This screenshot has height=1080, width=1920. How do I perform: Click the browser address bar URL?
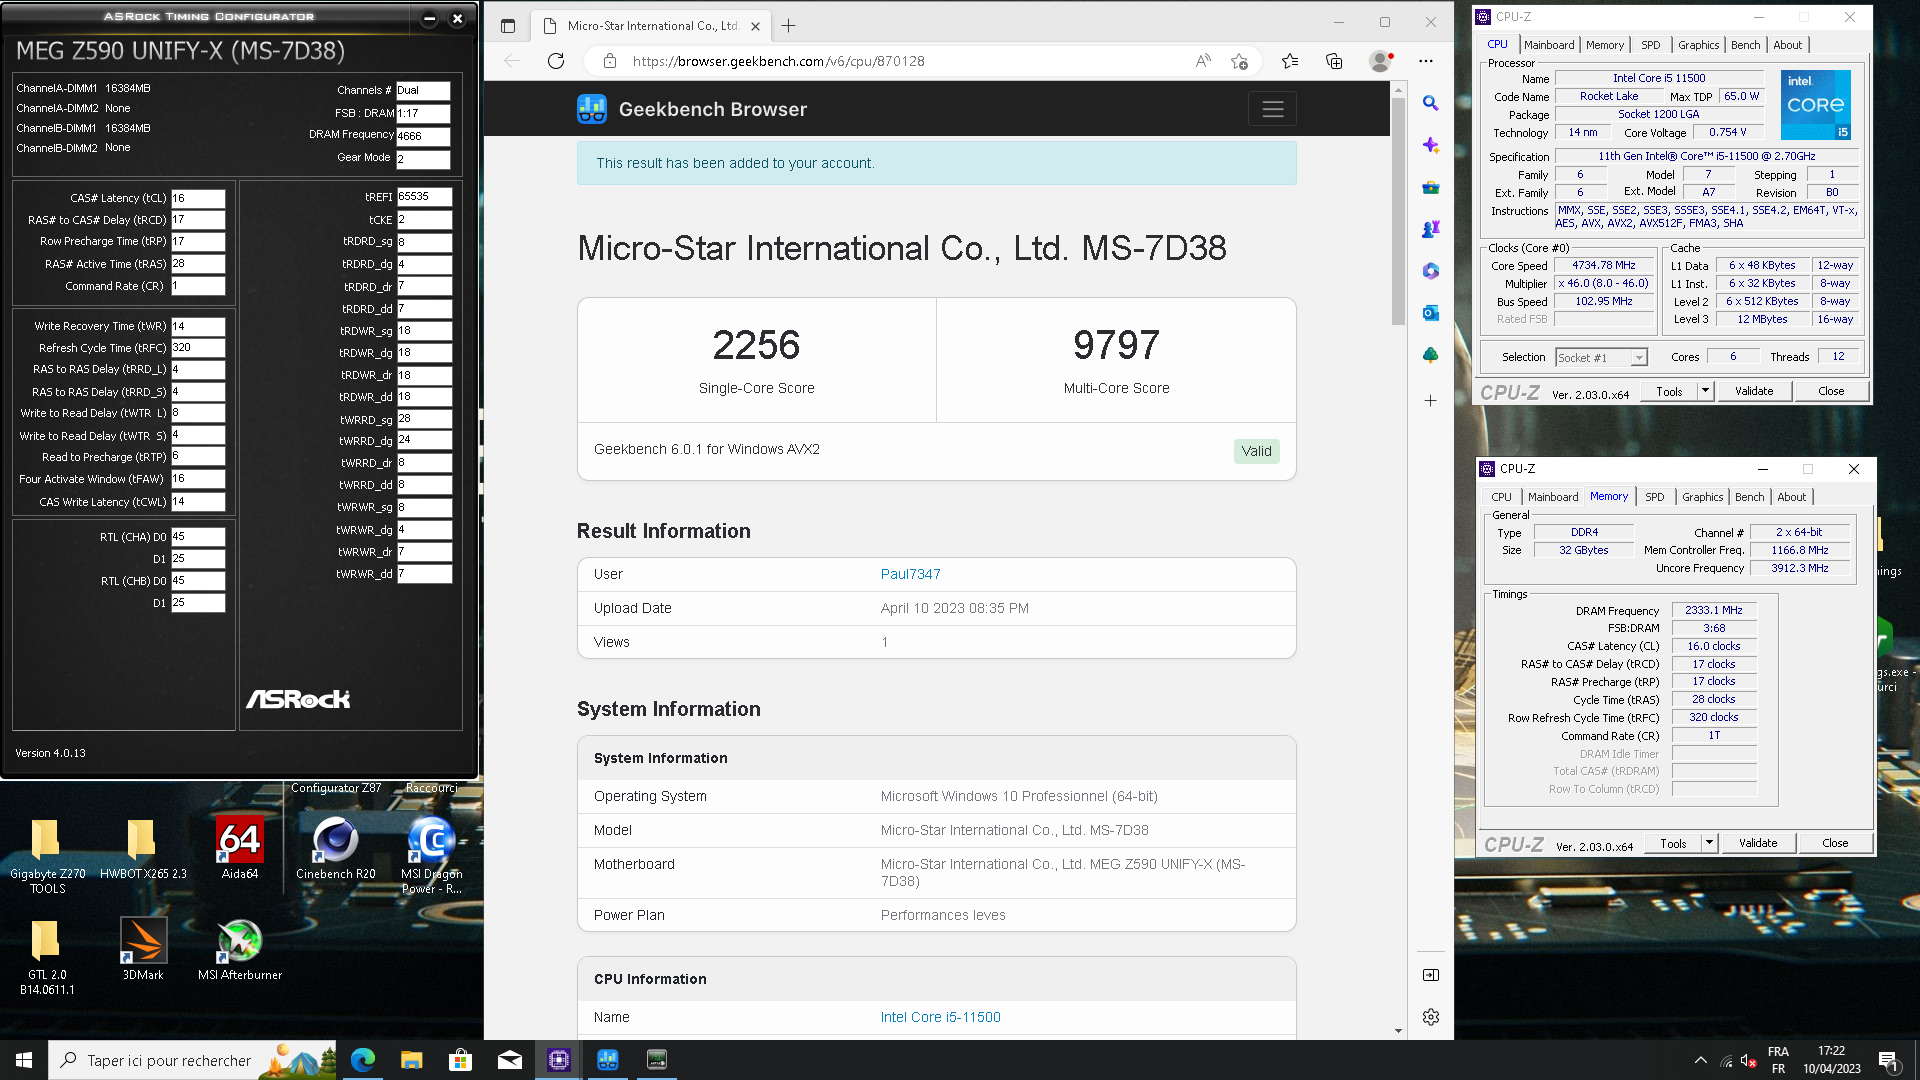[779, 61]
